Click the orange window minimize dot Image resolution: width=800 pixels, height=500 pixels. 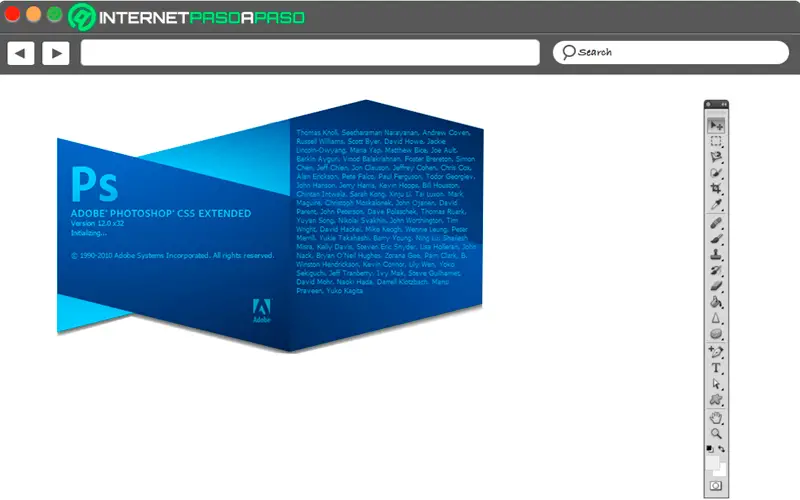[x=33, y=14]
